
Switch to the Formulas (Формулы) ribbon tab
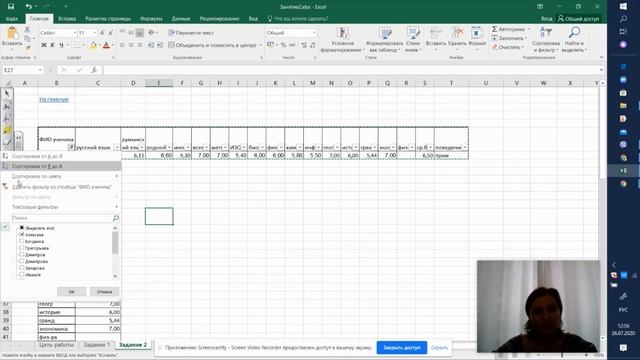pyautogui.click(x=151, y=19)
